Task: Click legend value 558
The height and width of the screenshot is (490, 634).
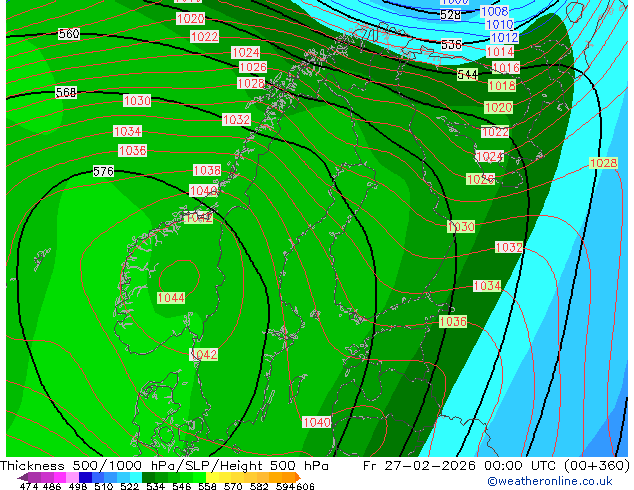Action: (x=207, y=486)
